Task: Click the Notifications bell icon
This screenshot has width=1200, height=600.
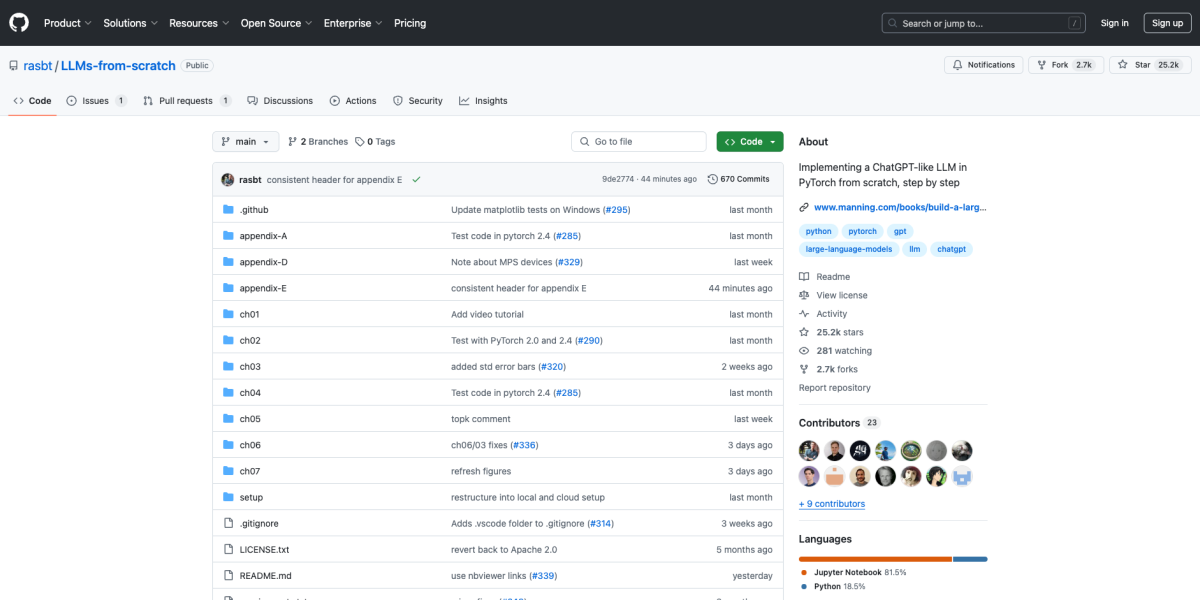Action: click(957, 65)
